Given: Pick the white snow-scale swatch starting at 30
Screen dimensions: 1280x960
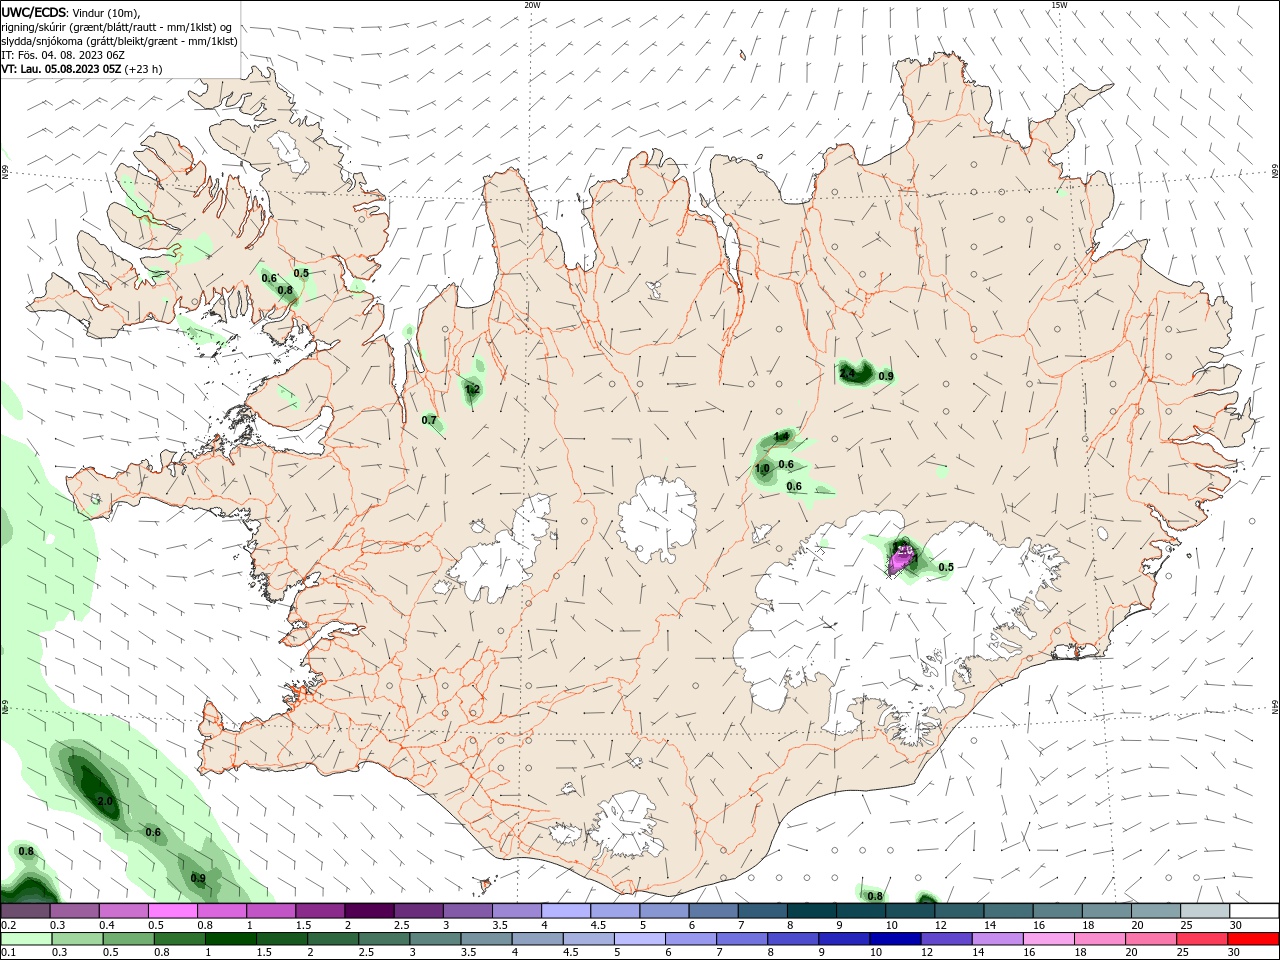Looking at the screenshot, I should click(x=1255, y=910).
